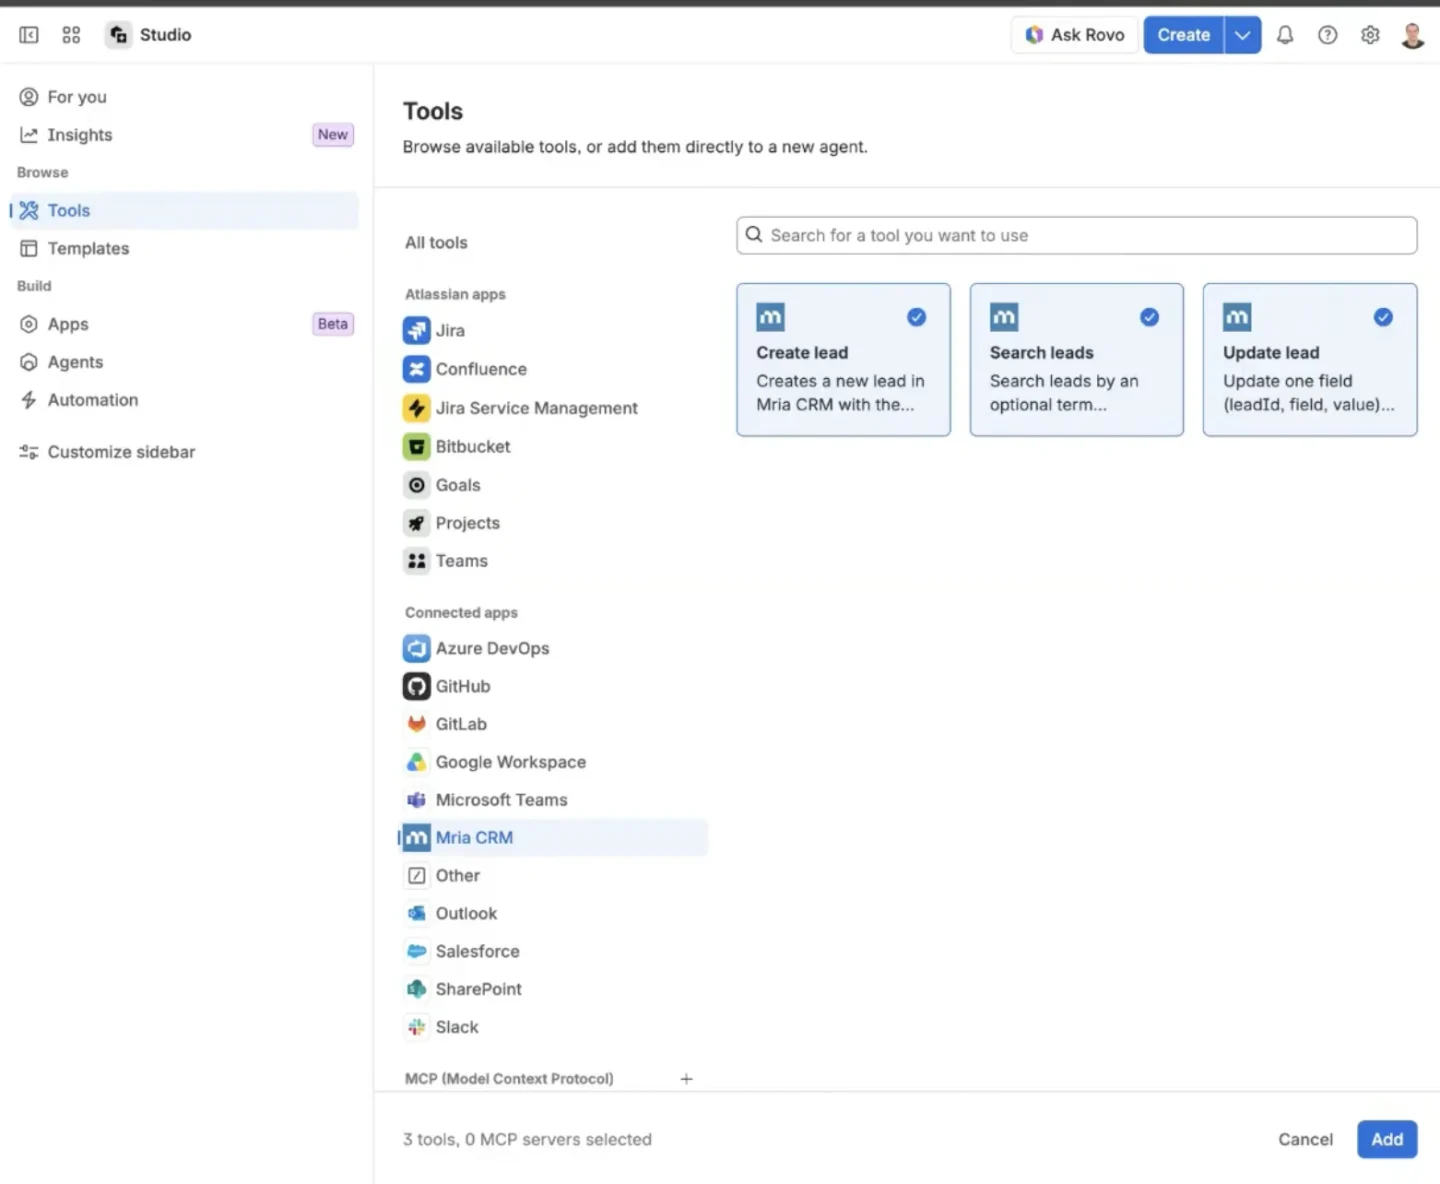1440x1184 pixels.
Task: Collapse the sidebar with the panel icon
Action: pyautogui.click(x=29, y=35)
